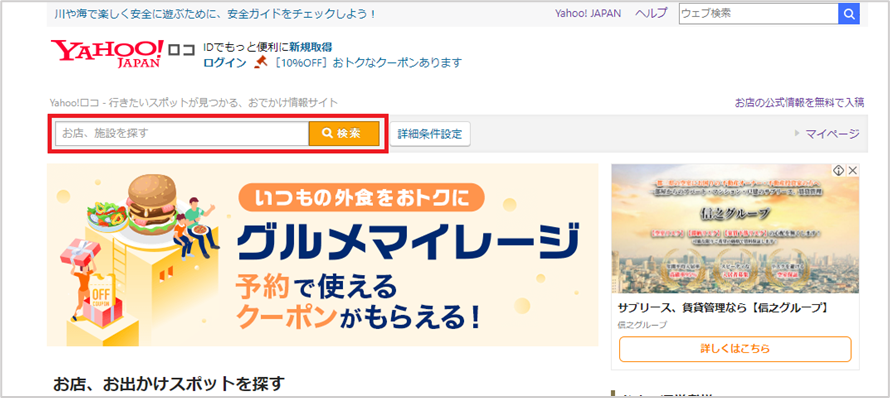This screenshot has width=890, height=398.
Task: Click お店の公式情報を無料で入稿 link
Action: 800,102
